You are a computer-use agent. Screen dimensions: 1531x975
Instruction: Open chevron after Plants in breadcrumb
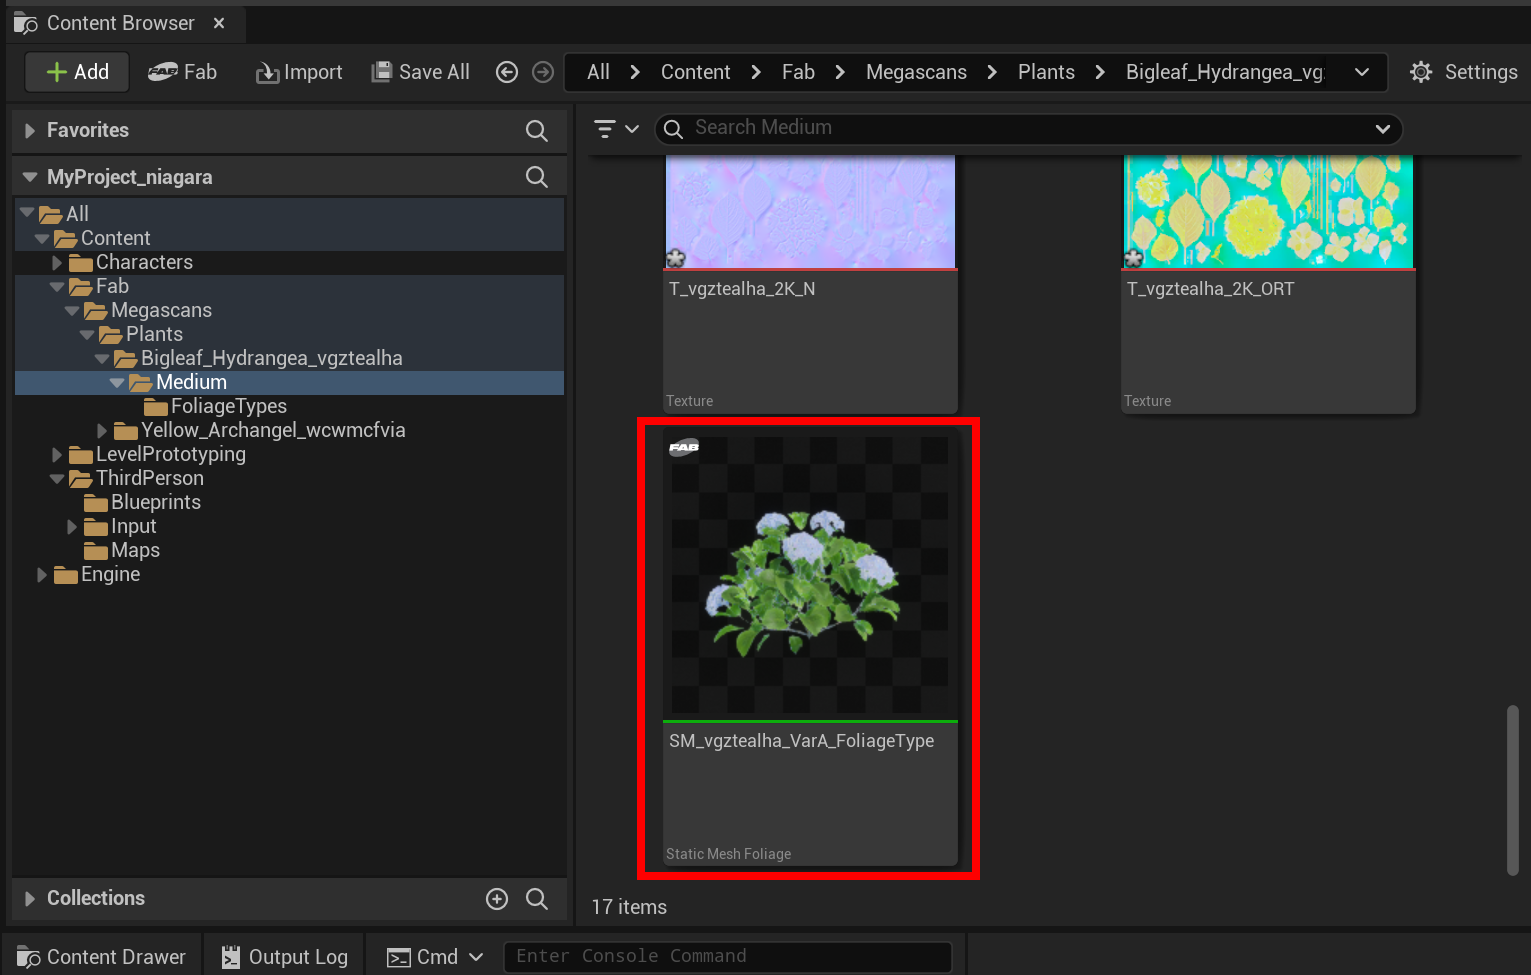pos(1100,72)
